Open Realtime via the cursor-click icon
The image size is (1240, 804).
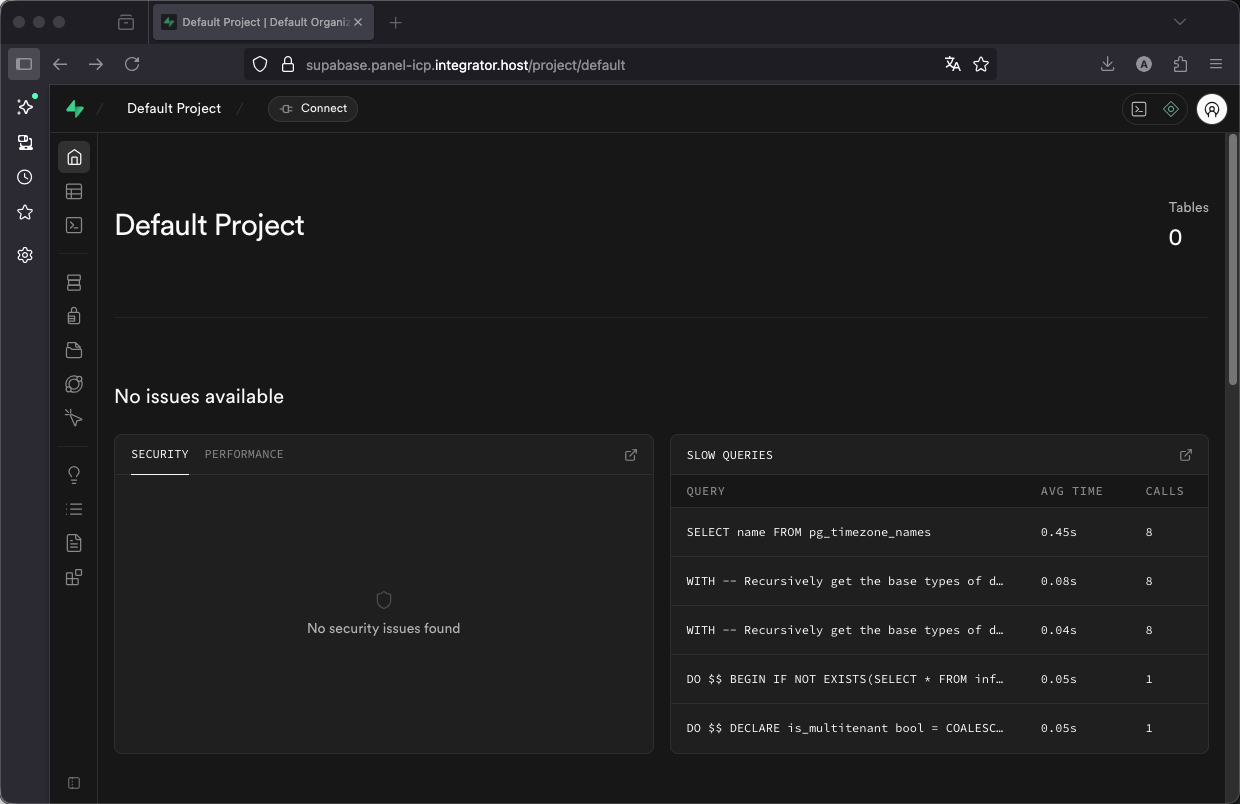[74, 418]
